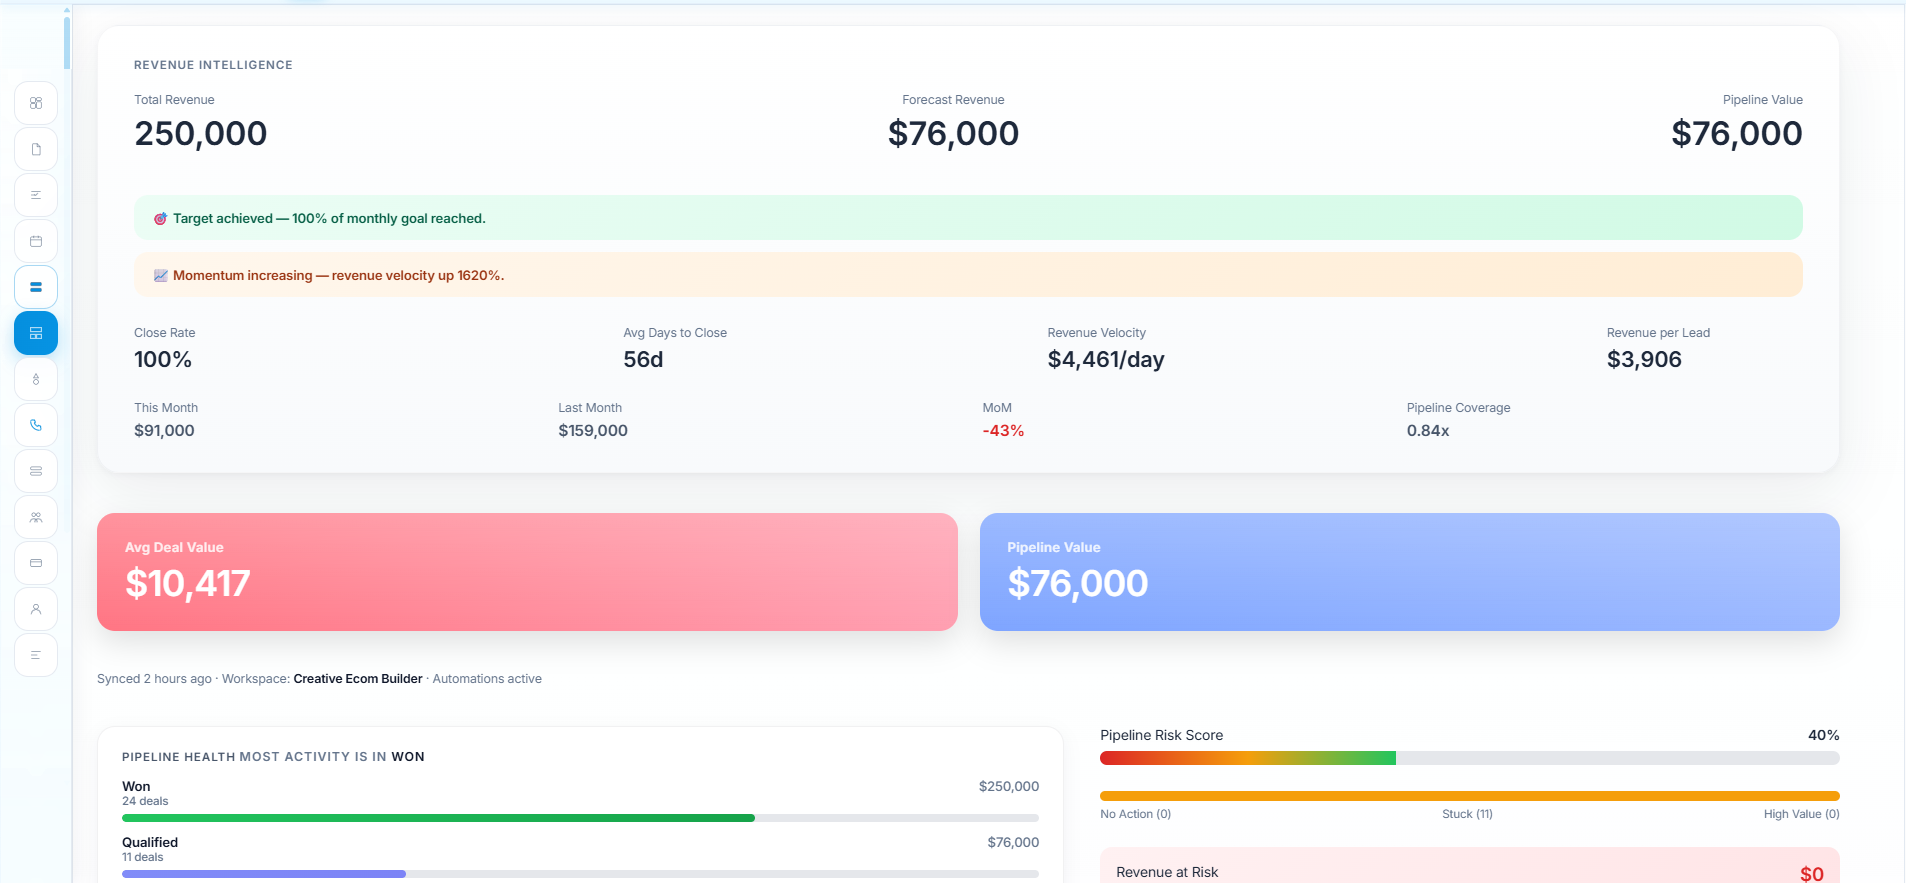Select the blue two-bar icon in sidebar
The height and width of the screenshot is (883, 1906).
[36, 287]
